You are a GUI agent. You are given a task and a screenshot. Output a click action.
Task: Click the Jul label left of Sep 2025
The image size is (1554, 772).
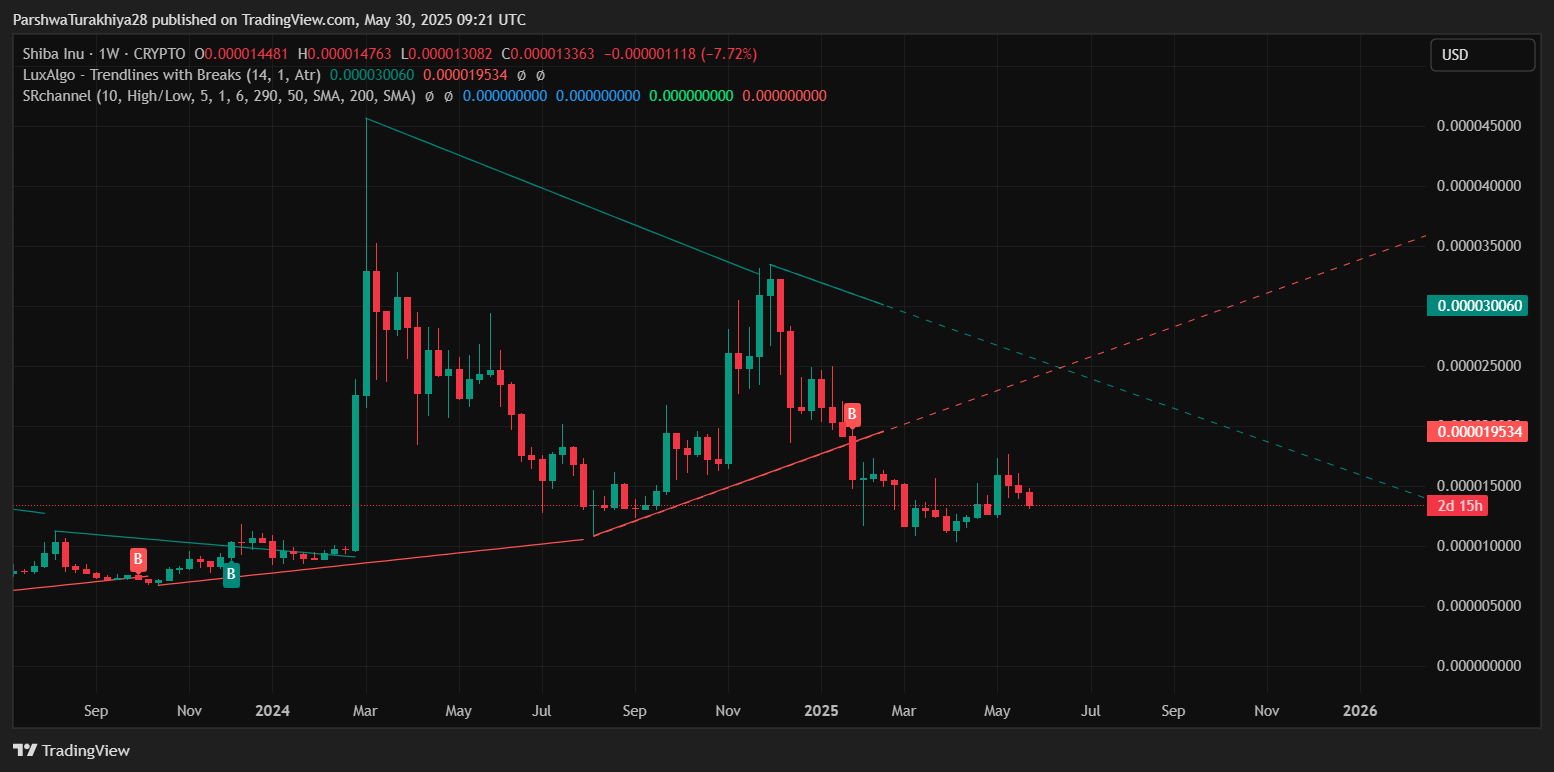click(1091, 711)
